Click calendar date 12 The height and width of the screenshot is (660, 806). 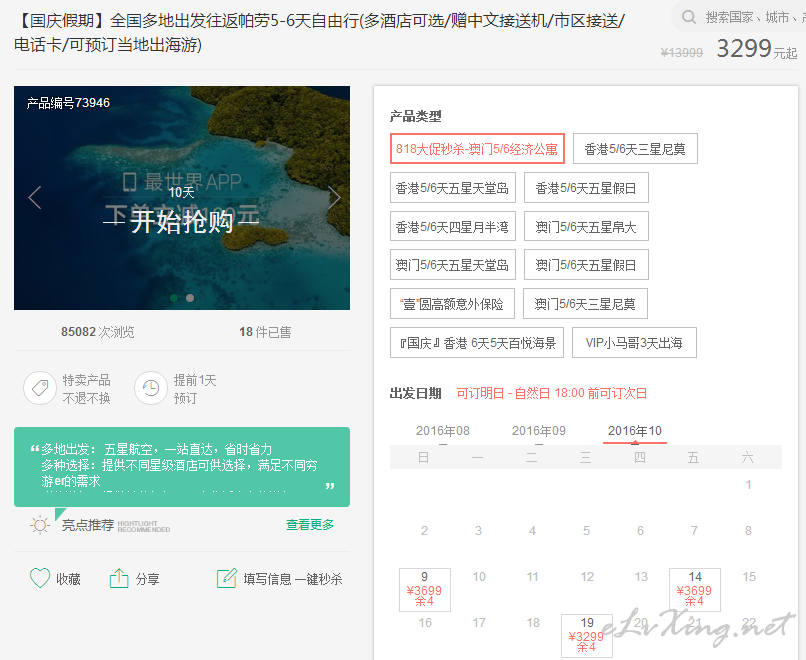tap(587, 577)
